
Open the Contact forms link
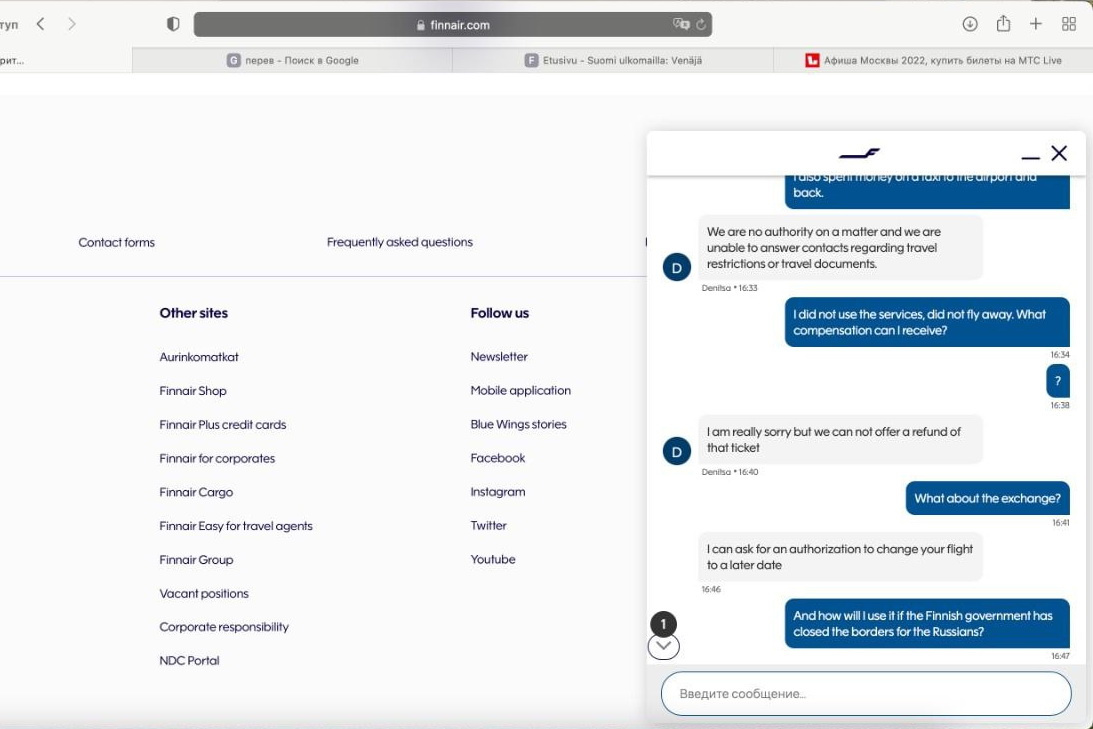pyautogui.click(x=116, y=243)
